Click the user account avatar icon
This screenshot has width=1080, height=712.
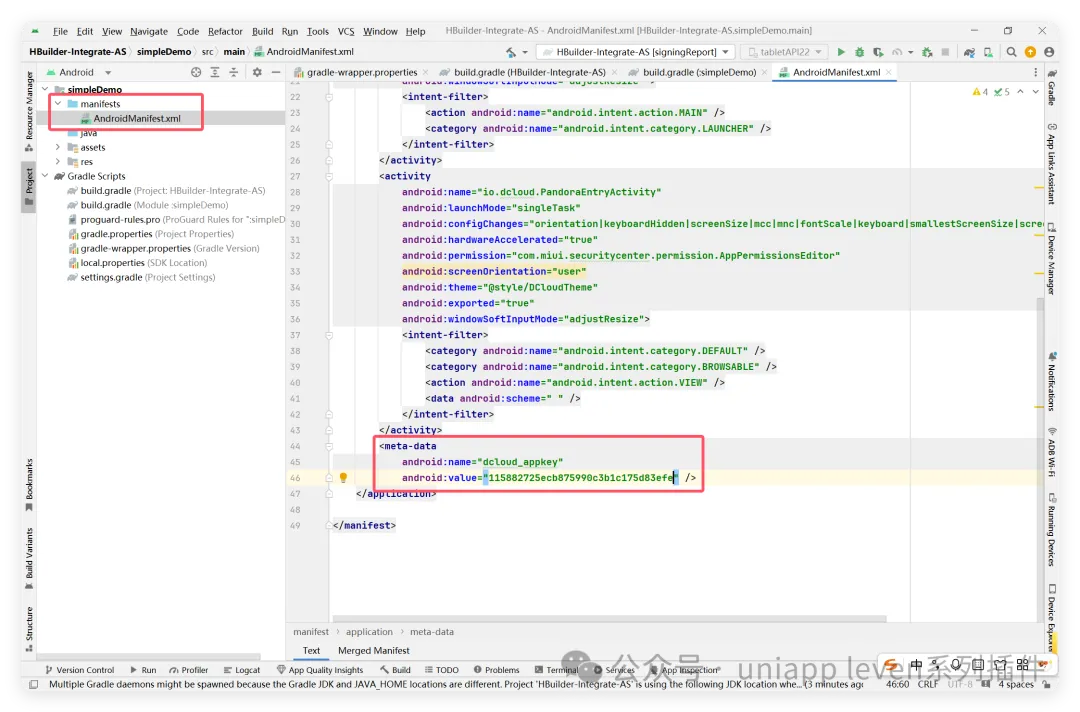pos(1049,52)
